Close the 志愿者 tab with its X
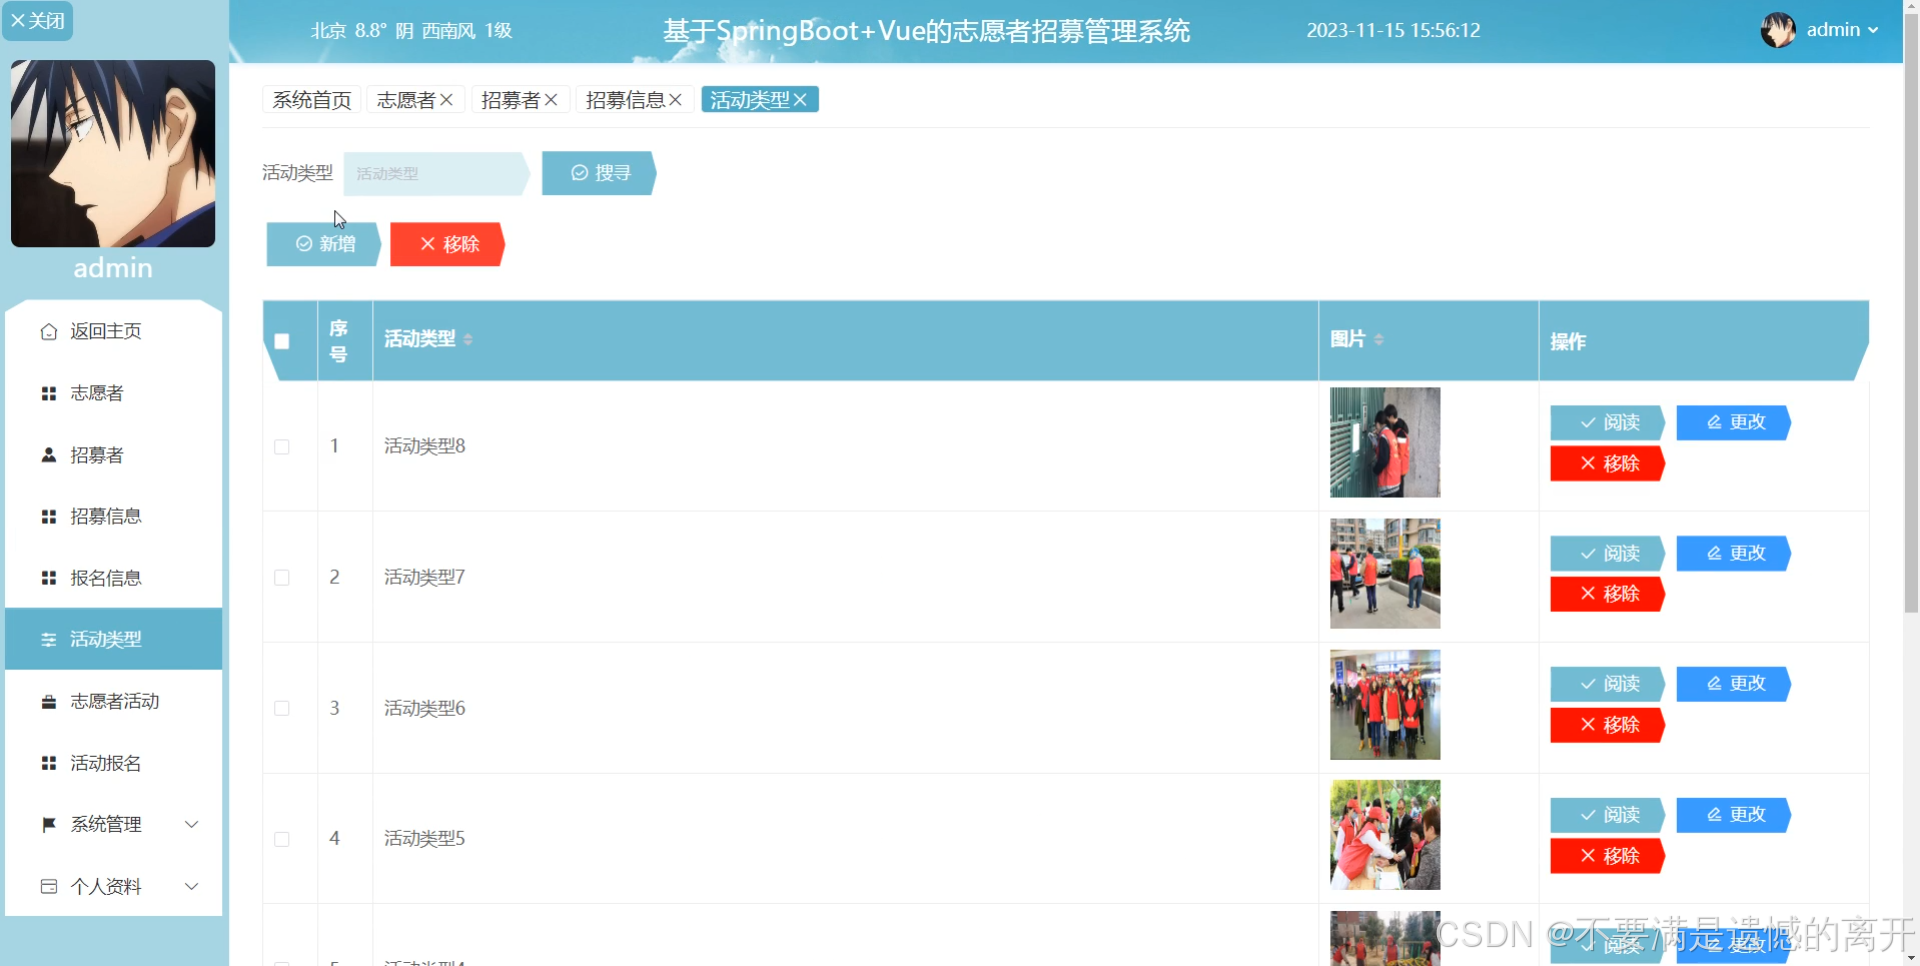1920x966 pixels. coord(447,100)
